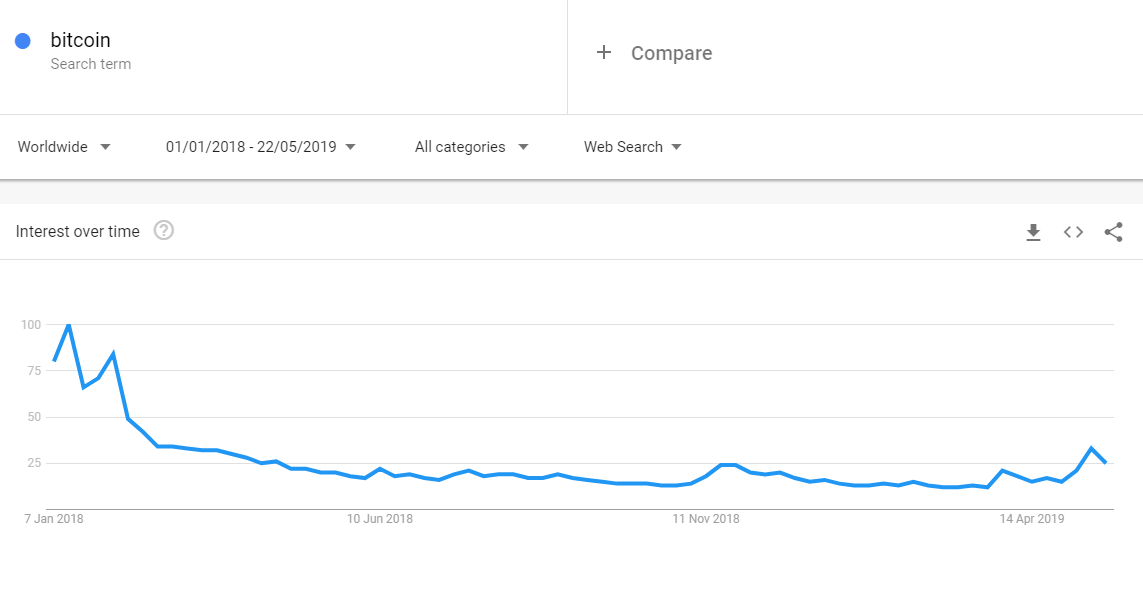Open the date range dropdown
1143x593 pixels.
coord(260,147)
